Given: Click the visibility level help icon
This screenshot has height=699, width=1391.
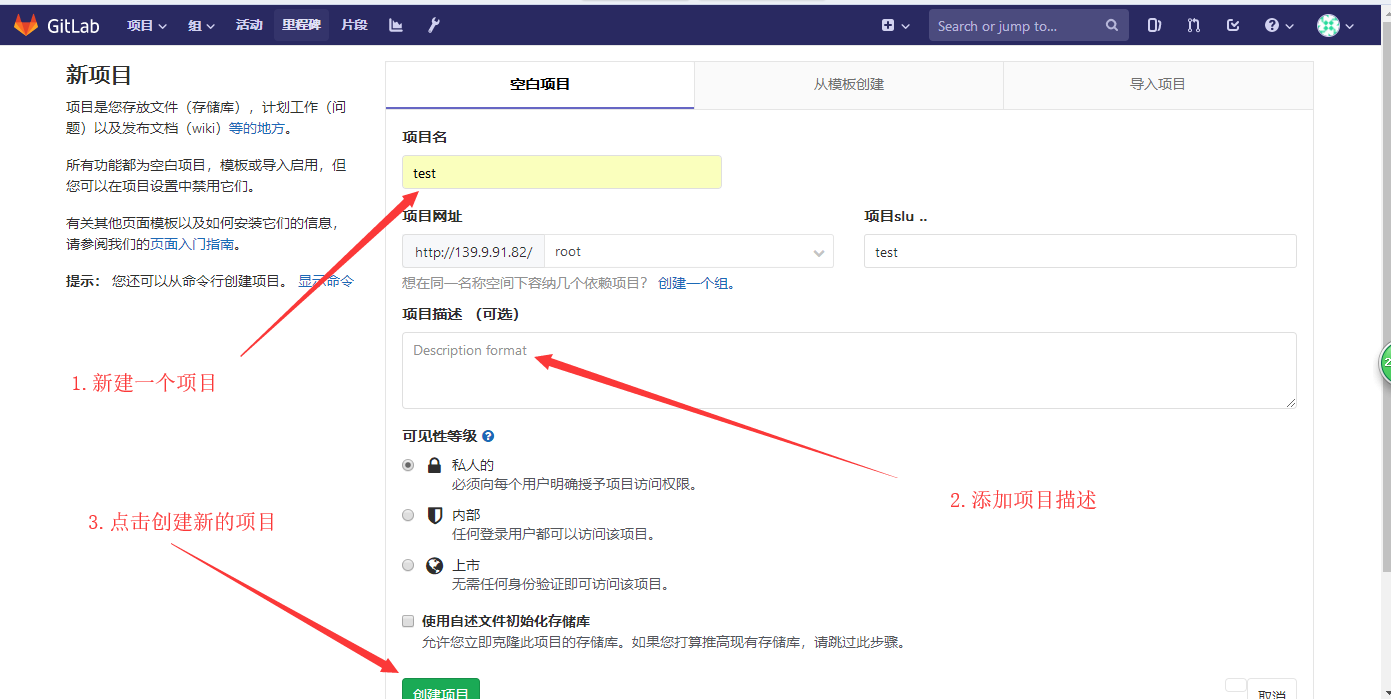Looking at the screenshot, I should coord(488,436).
